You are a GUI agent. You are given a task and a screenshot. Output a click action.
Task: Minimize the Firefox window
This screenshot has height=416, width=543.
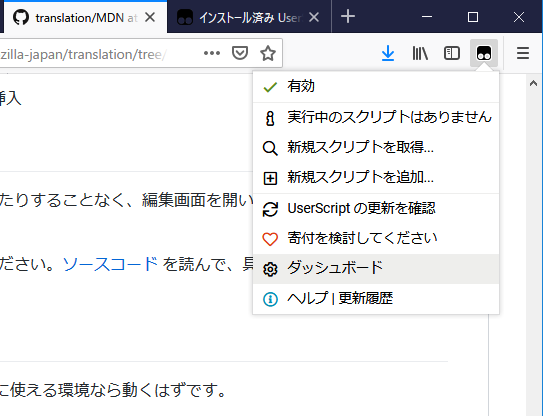427,17
